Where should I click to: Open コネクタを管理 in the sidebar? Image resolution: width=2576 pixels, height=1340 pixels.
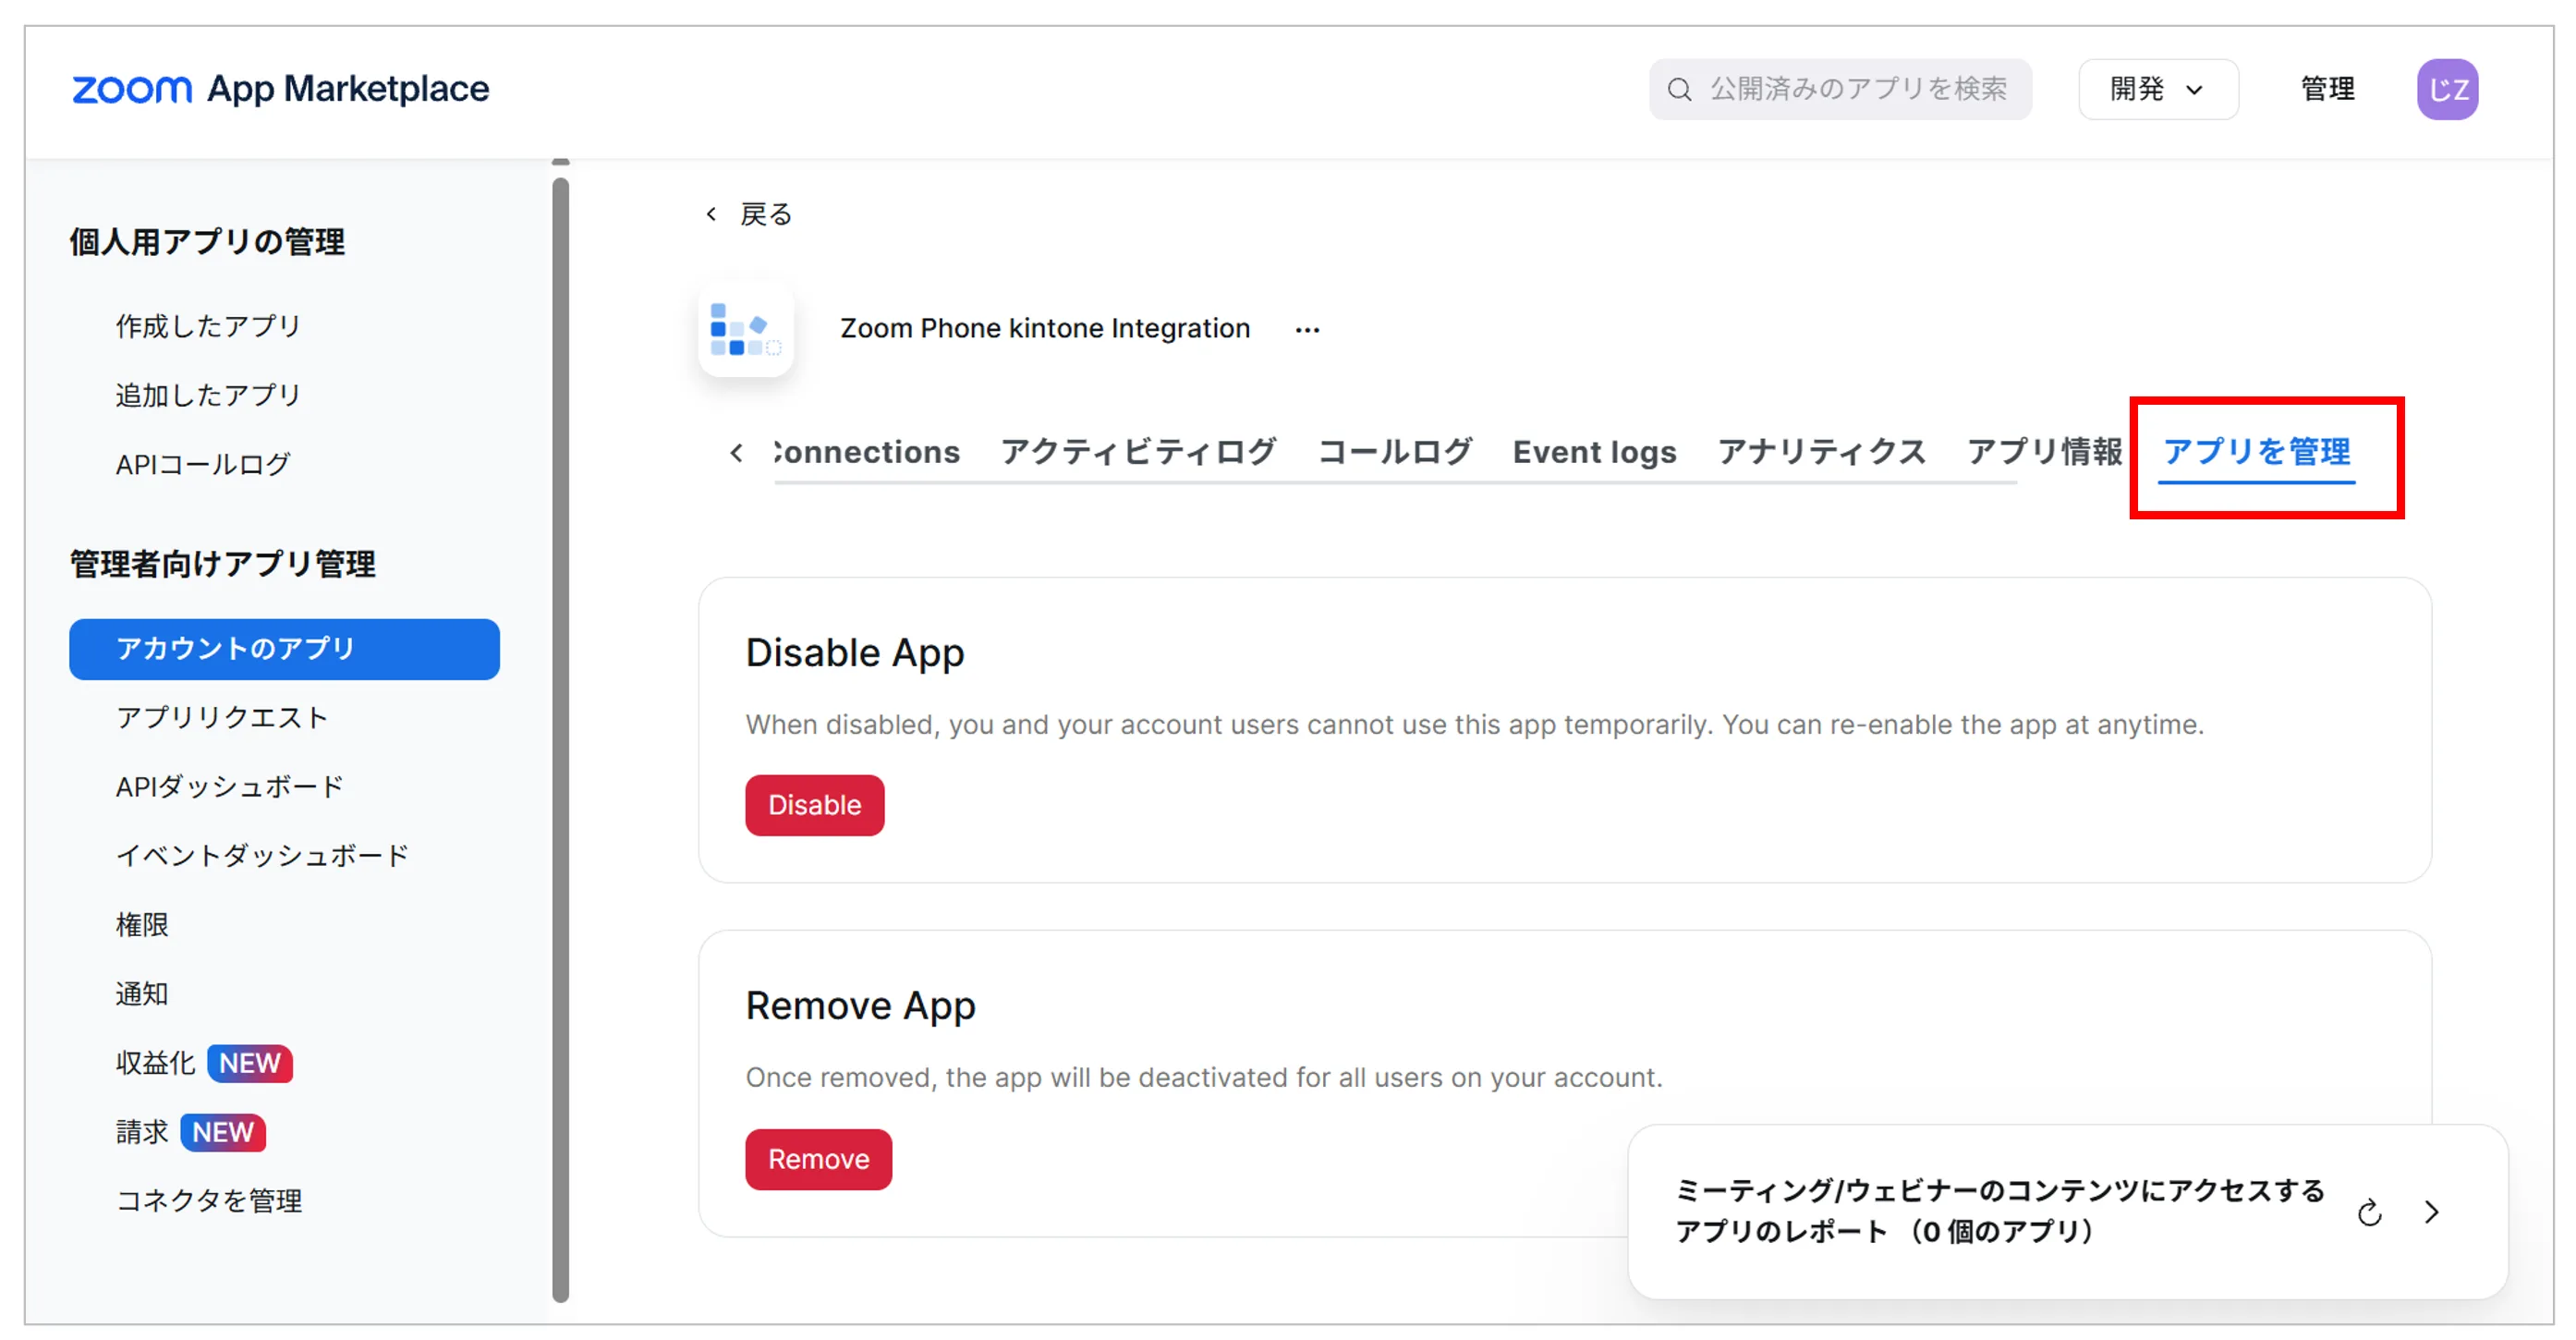(x=209, y=1201)
